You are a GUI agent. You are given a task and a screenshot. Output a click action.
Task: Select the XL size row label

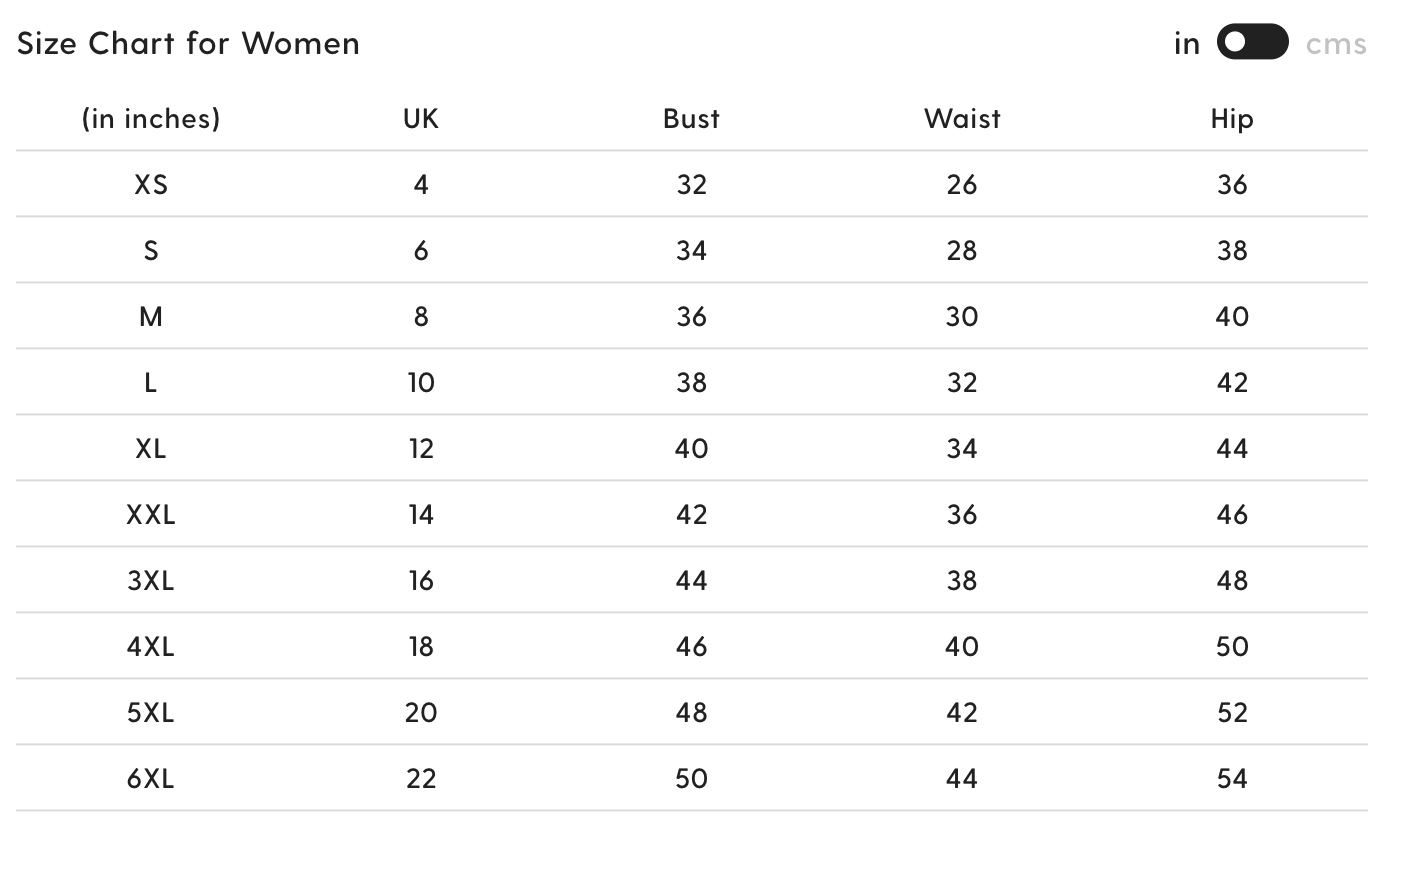(x=151, y=448)
